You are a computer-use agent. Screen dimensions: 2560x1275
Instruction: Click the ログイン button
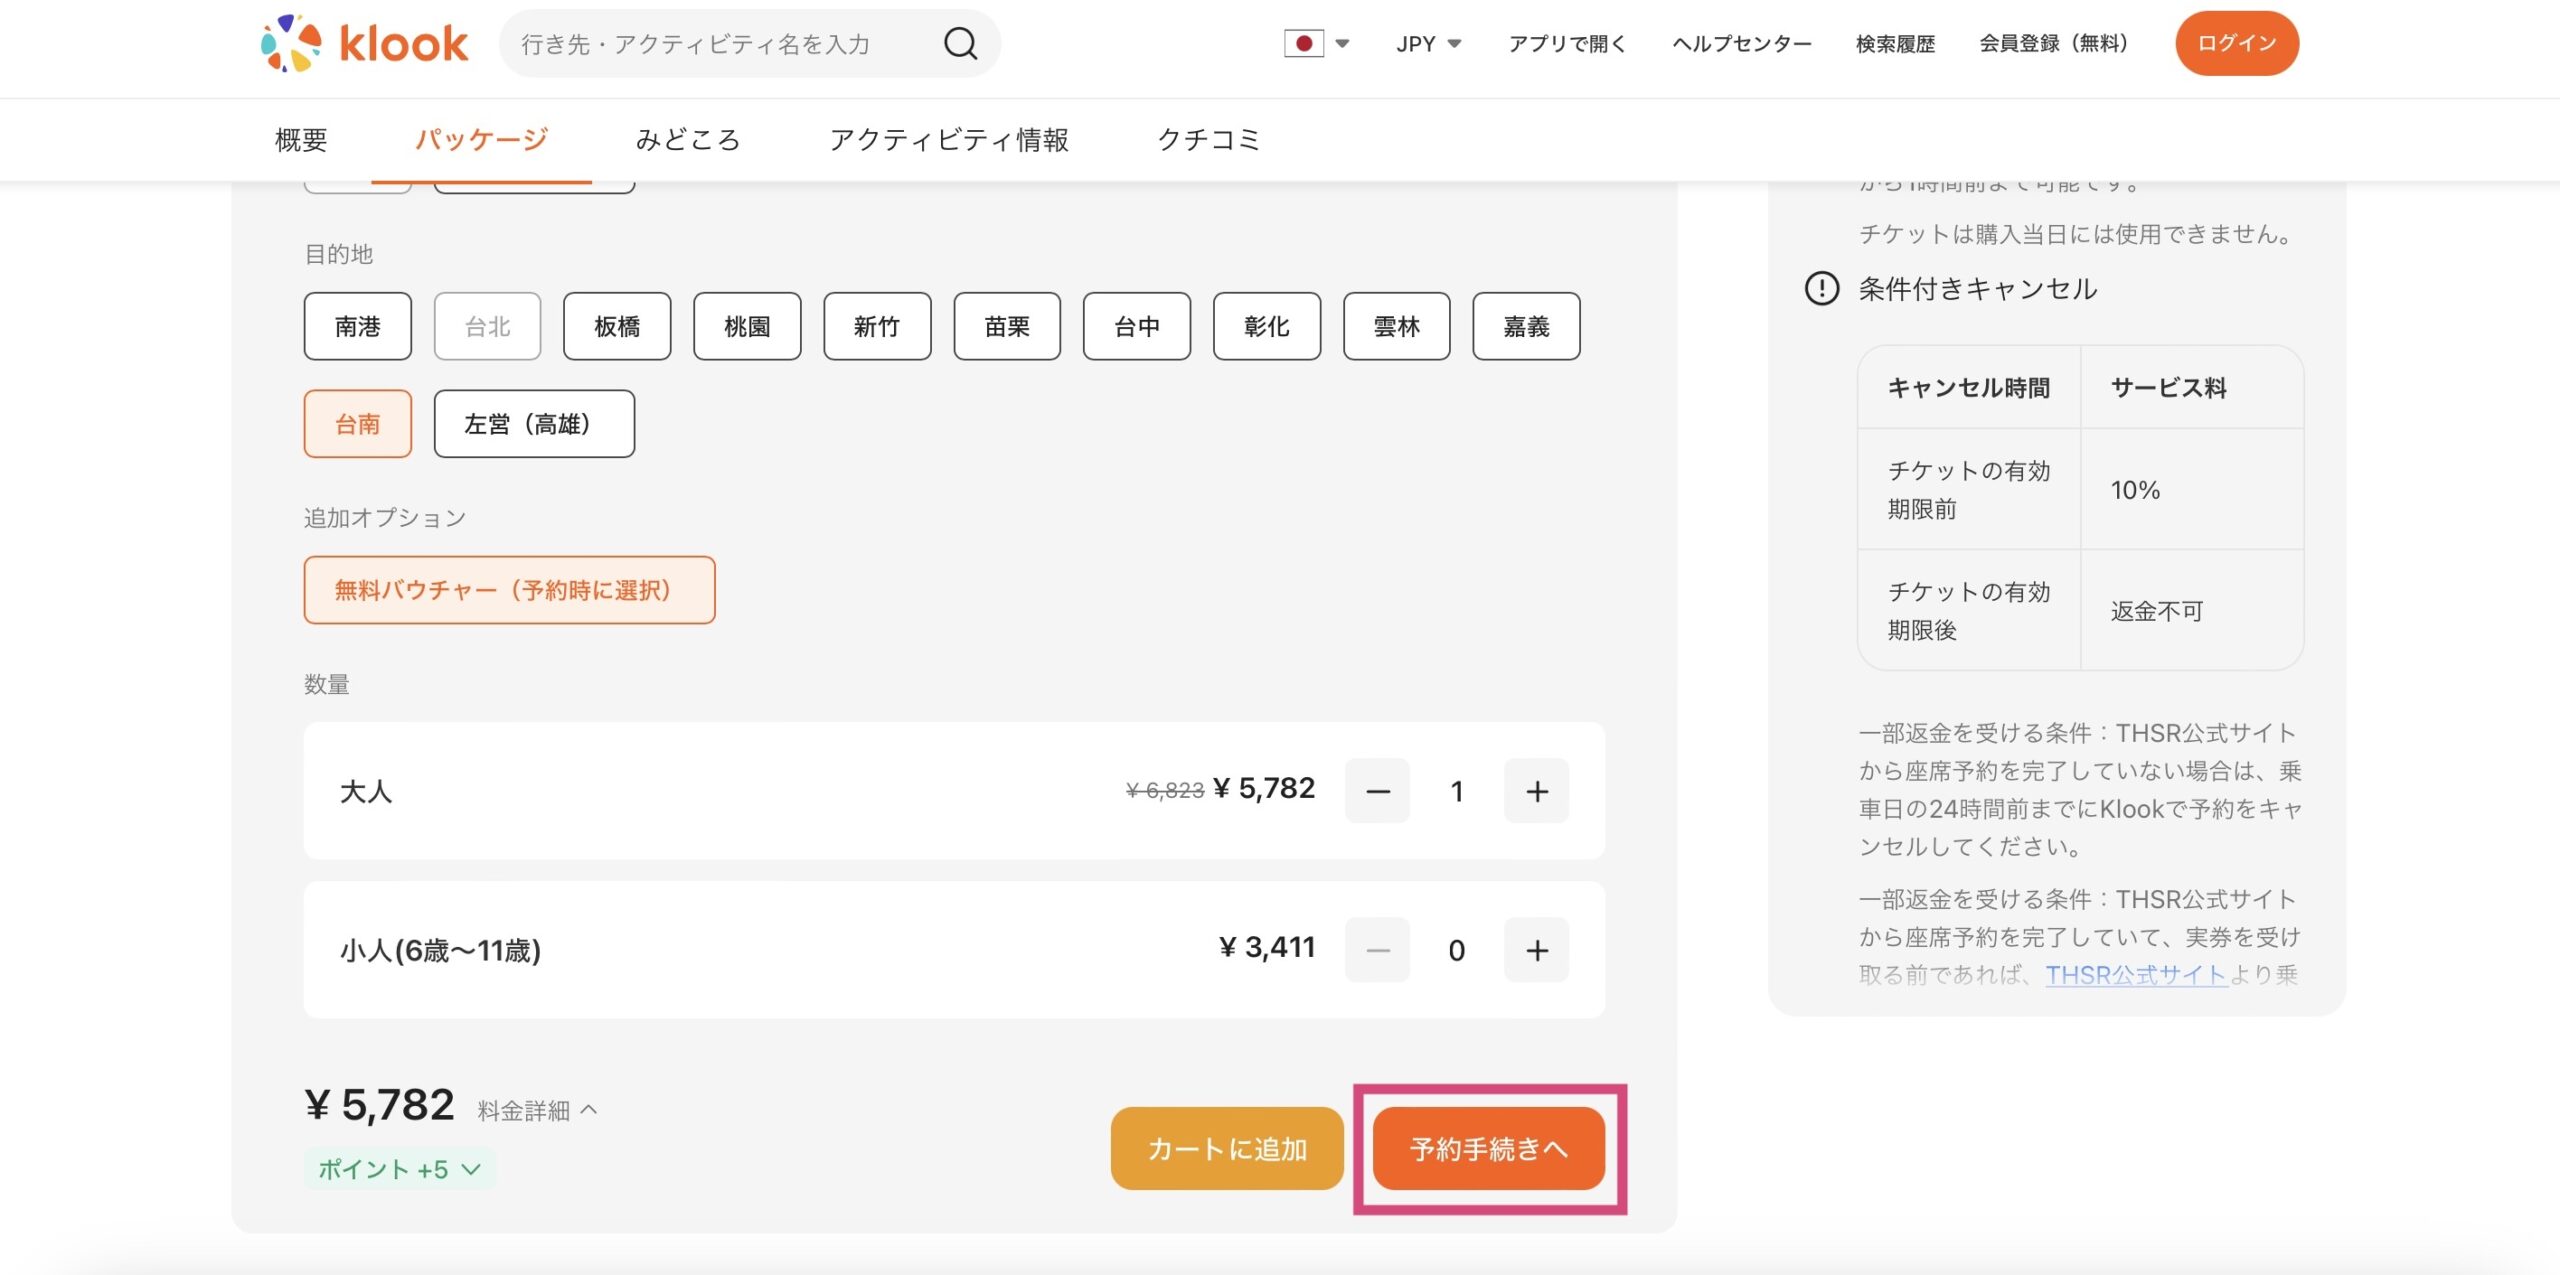2237,43
